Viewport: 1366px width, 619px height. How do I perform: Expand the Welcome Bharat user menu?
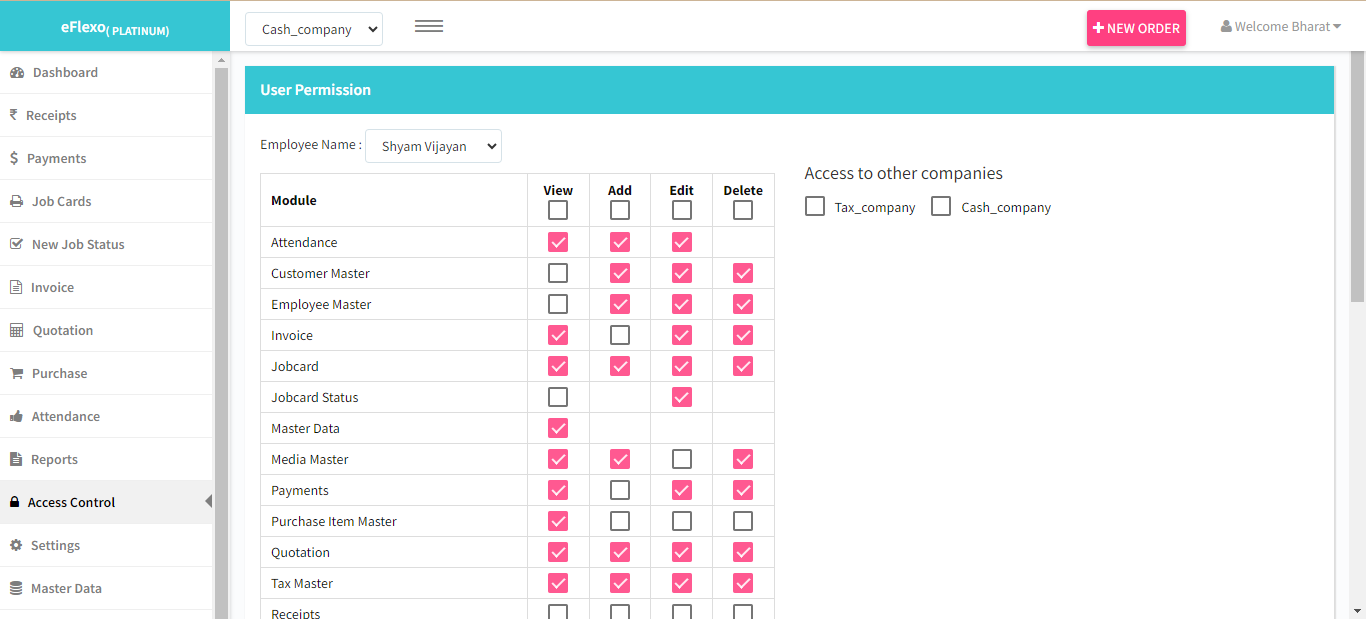pyautogui.click(x=1281, y=27)
